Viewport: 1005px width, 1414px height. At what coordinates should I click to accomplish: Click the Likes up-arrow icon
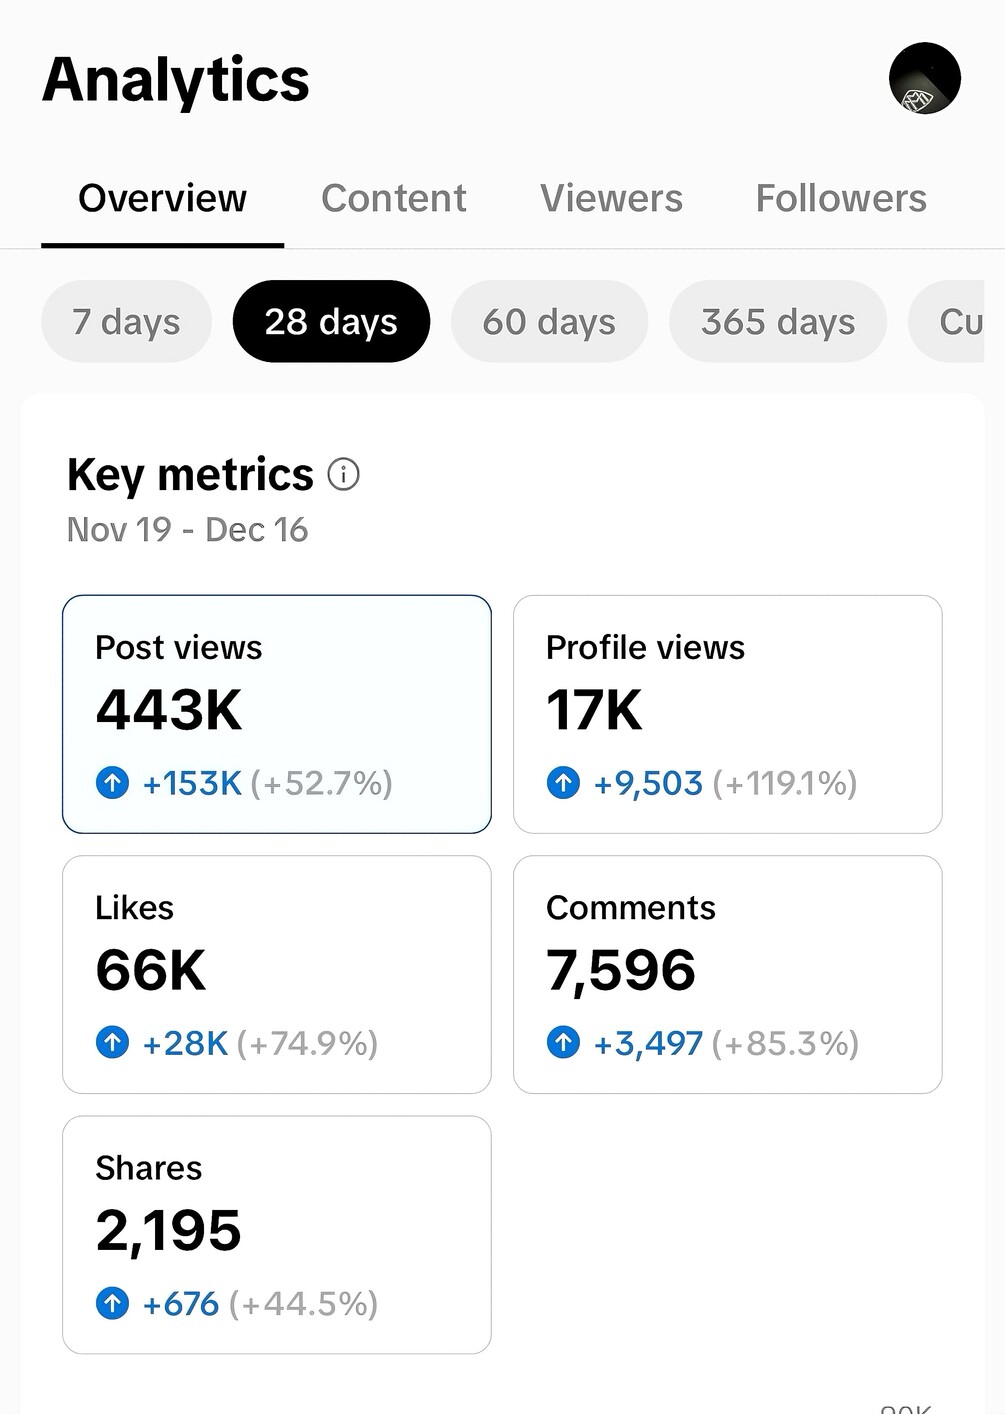[x=112, y=1043]
